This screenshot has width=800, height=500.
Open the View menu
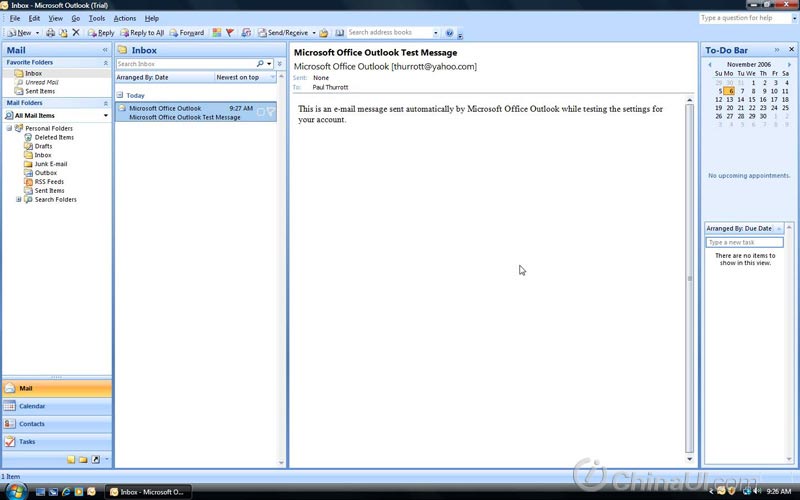[55, 18]
